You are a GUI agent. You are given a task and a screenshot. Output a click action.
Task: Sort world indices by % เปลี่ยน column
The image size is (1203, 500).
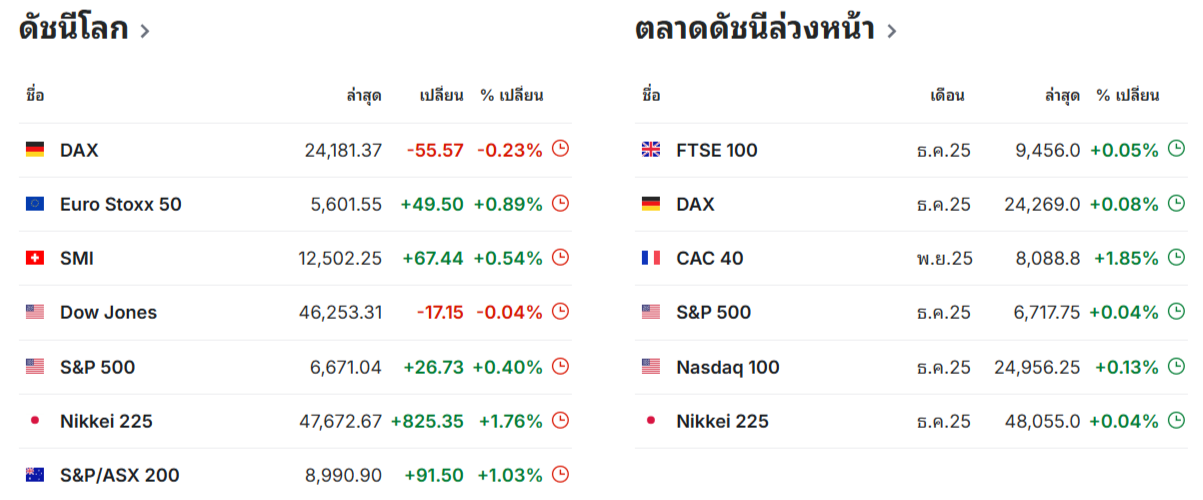coord(511,96)
